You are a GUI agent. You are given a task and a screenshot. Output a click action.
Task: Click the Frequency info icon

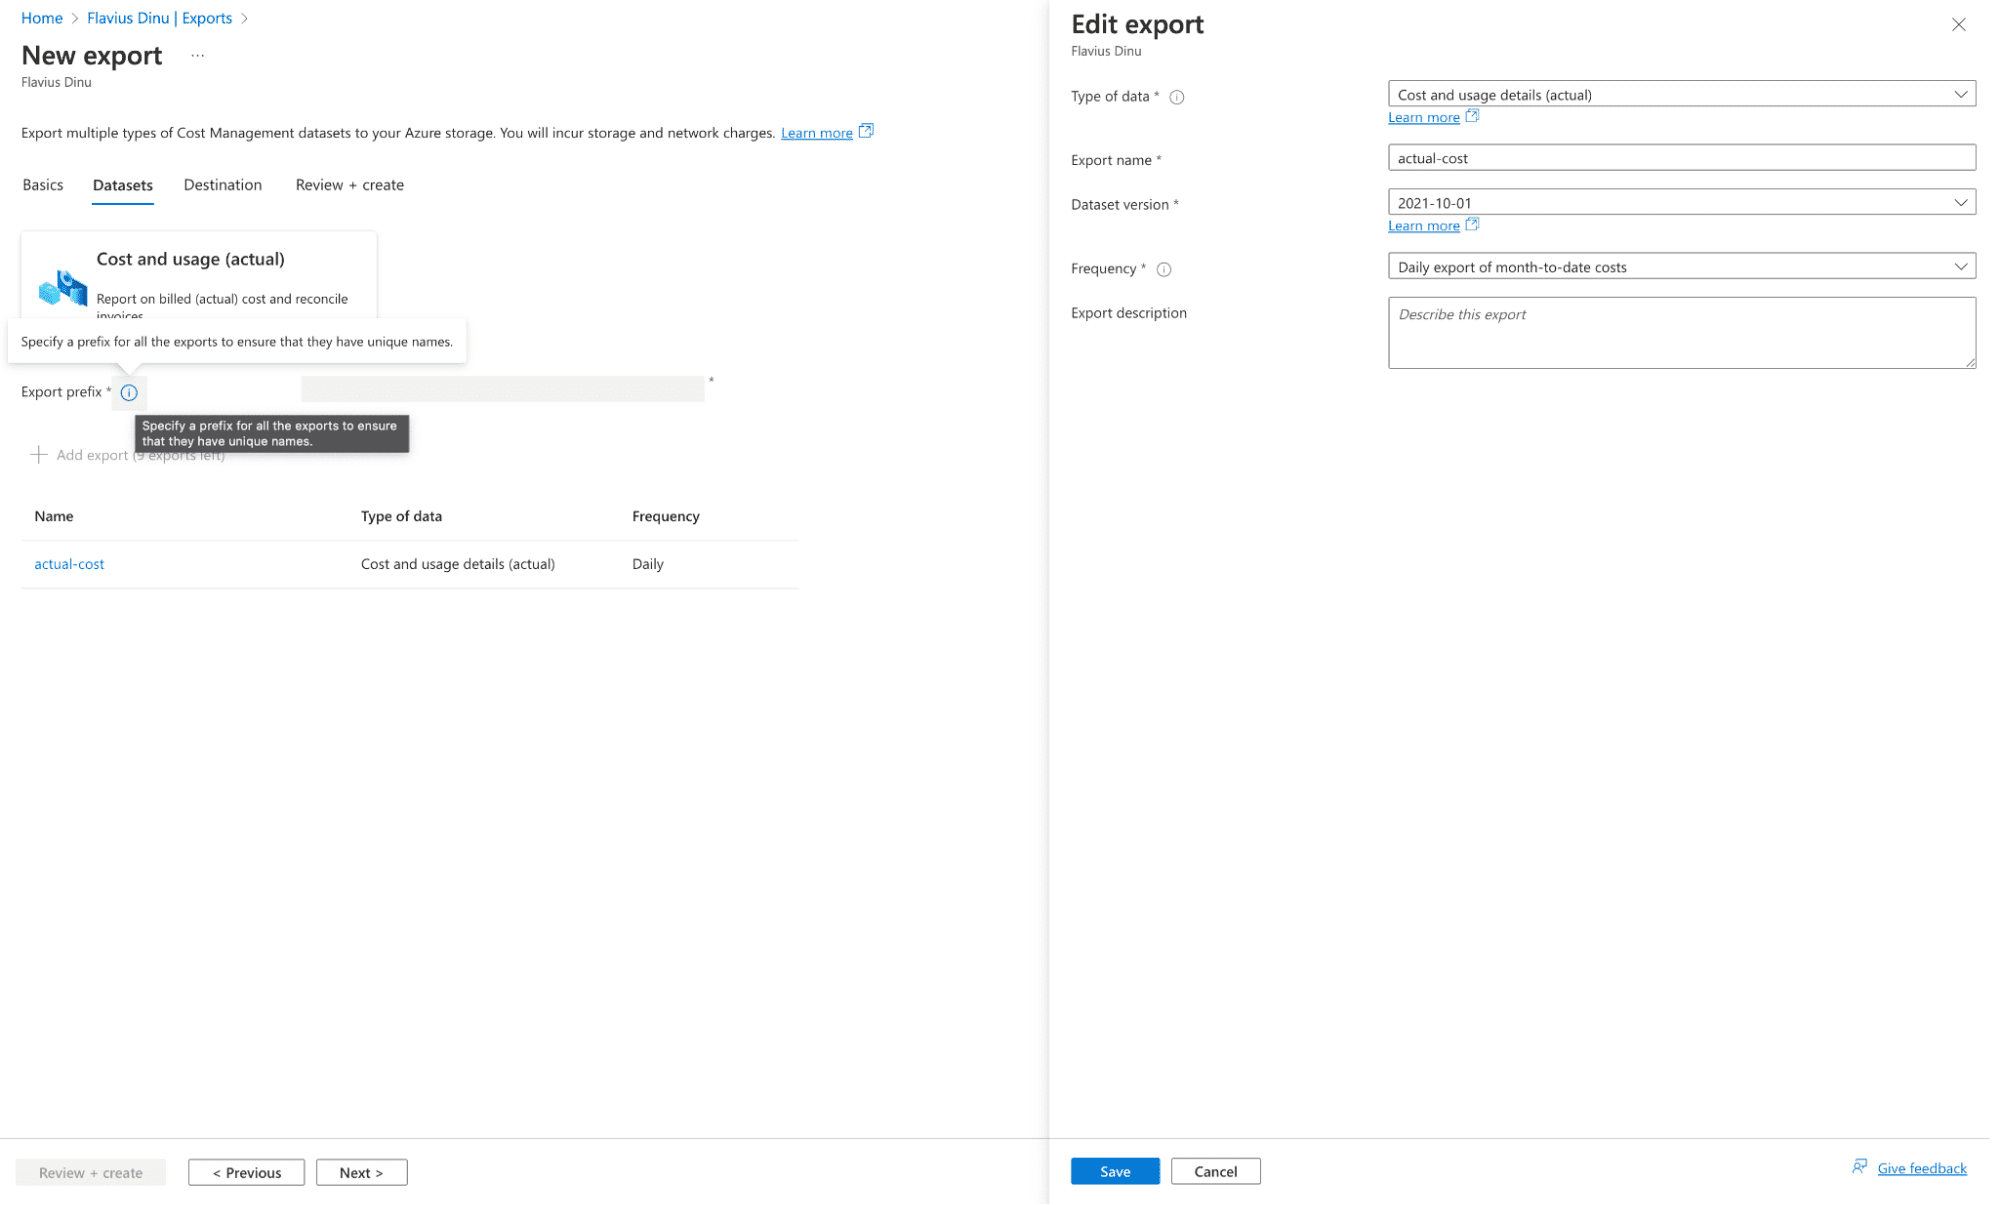tap(1164, 269)
